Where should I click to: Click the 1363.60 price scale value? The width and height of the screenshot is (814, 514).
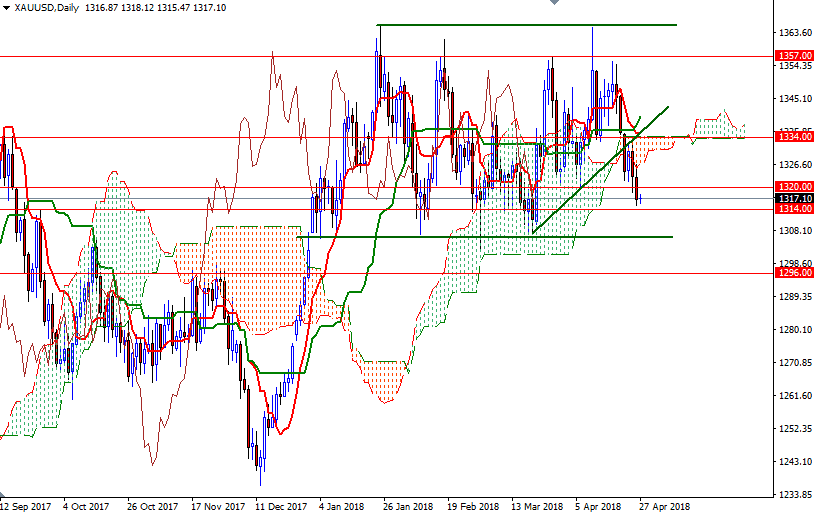[x=795, y=33]
